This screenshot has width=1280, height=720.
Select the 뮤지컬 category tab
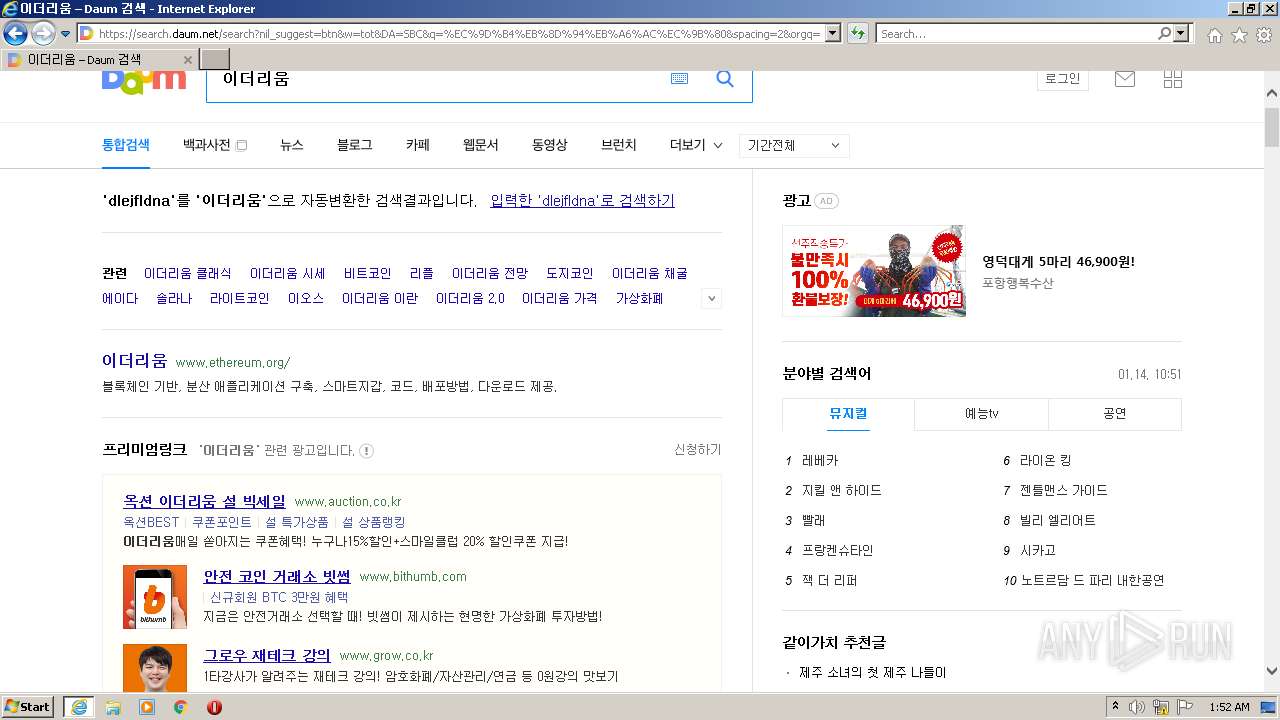coord(848,414)
